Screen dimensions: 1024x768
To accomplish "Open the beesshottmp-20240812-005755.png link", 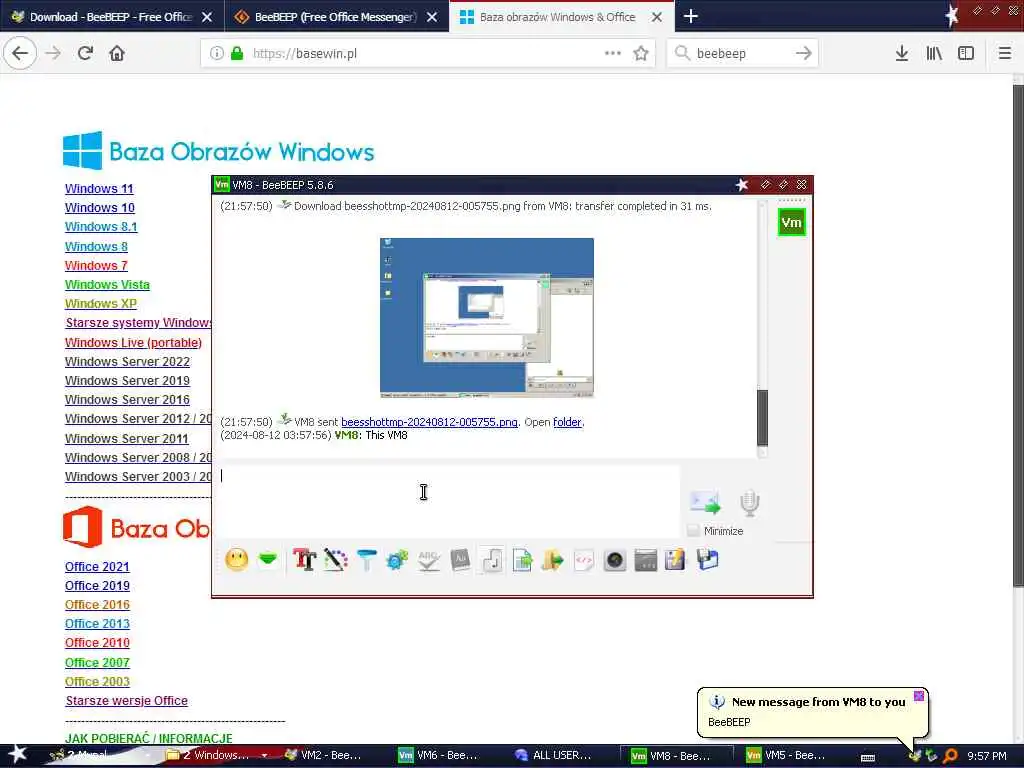I will tap(429, 422).
